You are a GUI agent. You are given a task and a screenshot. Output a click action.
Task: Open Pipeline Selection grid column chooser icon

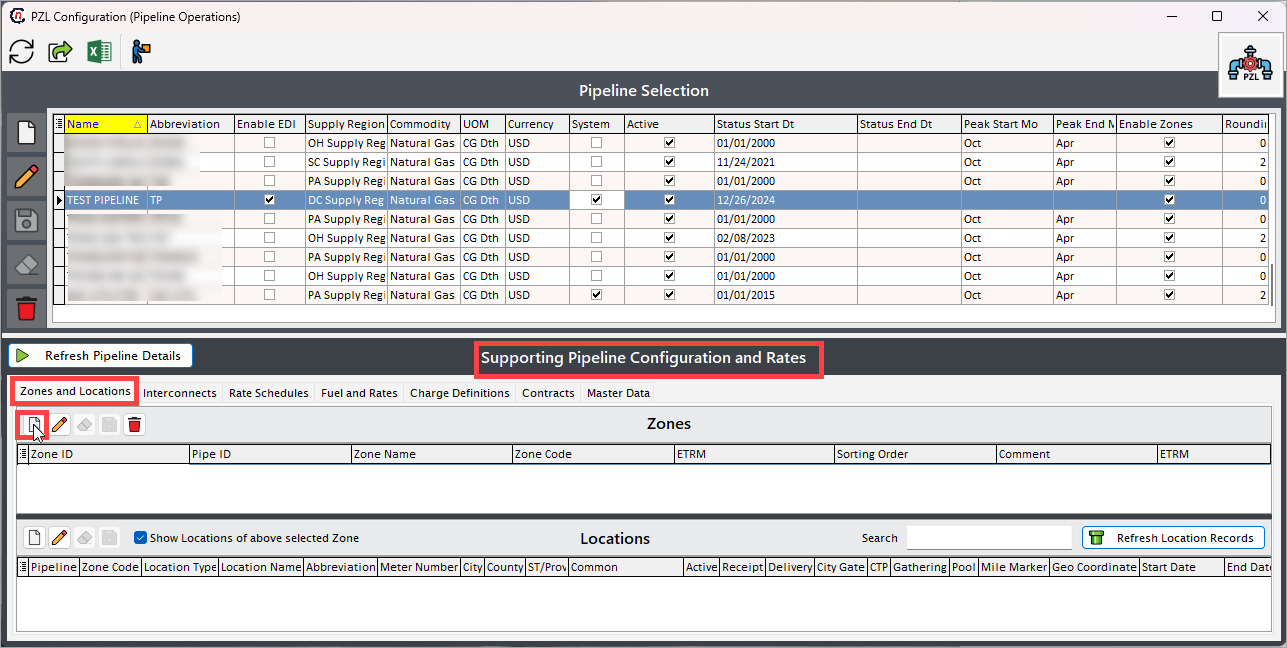[59, 124]
